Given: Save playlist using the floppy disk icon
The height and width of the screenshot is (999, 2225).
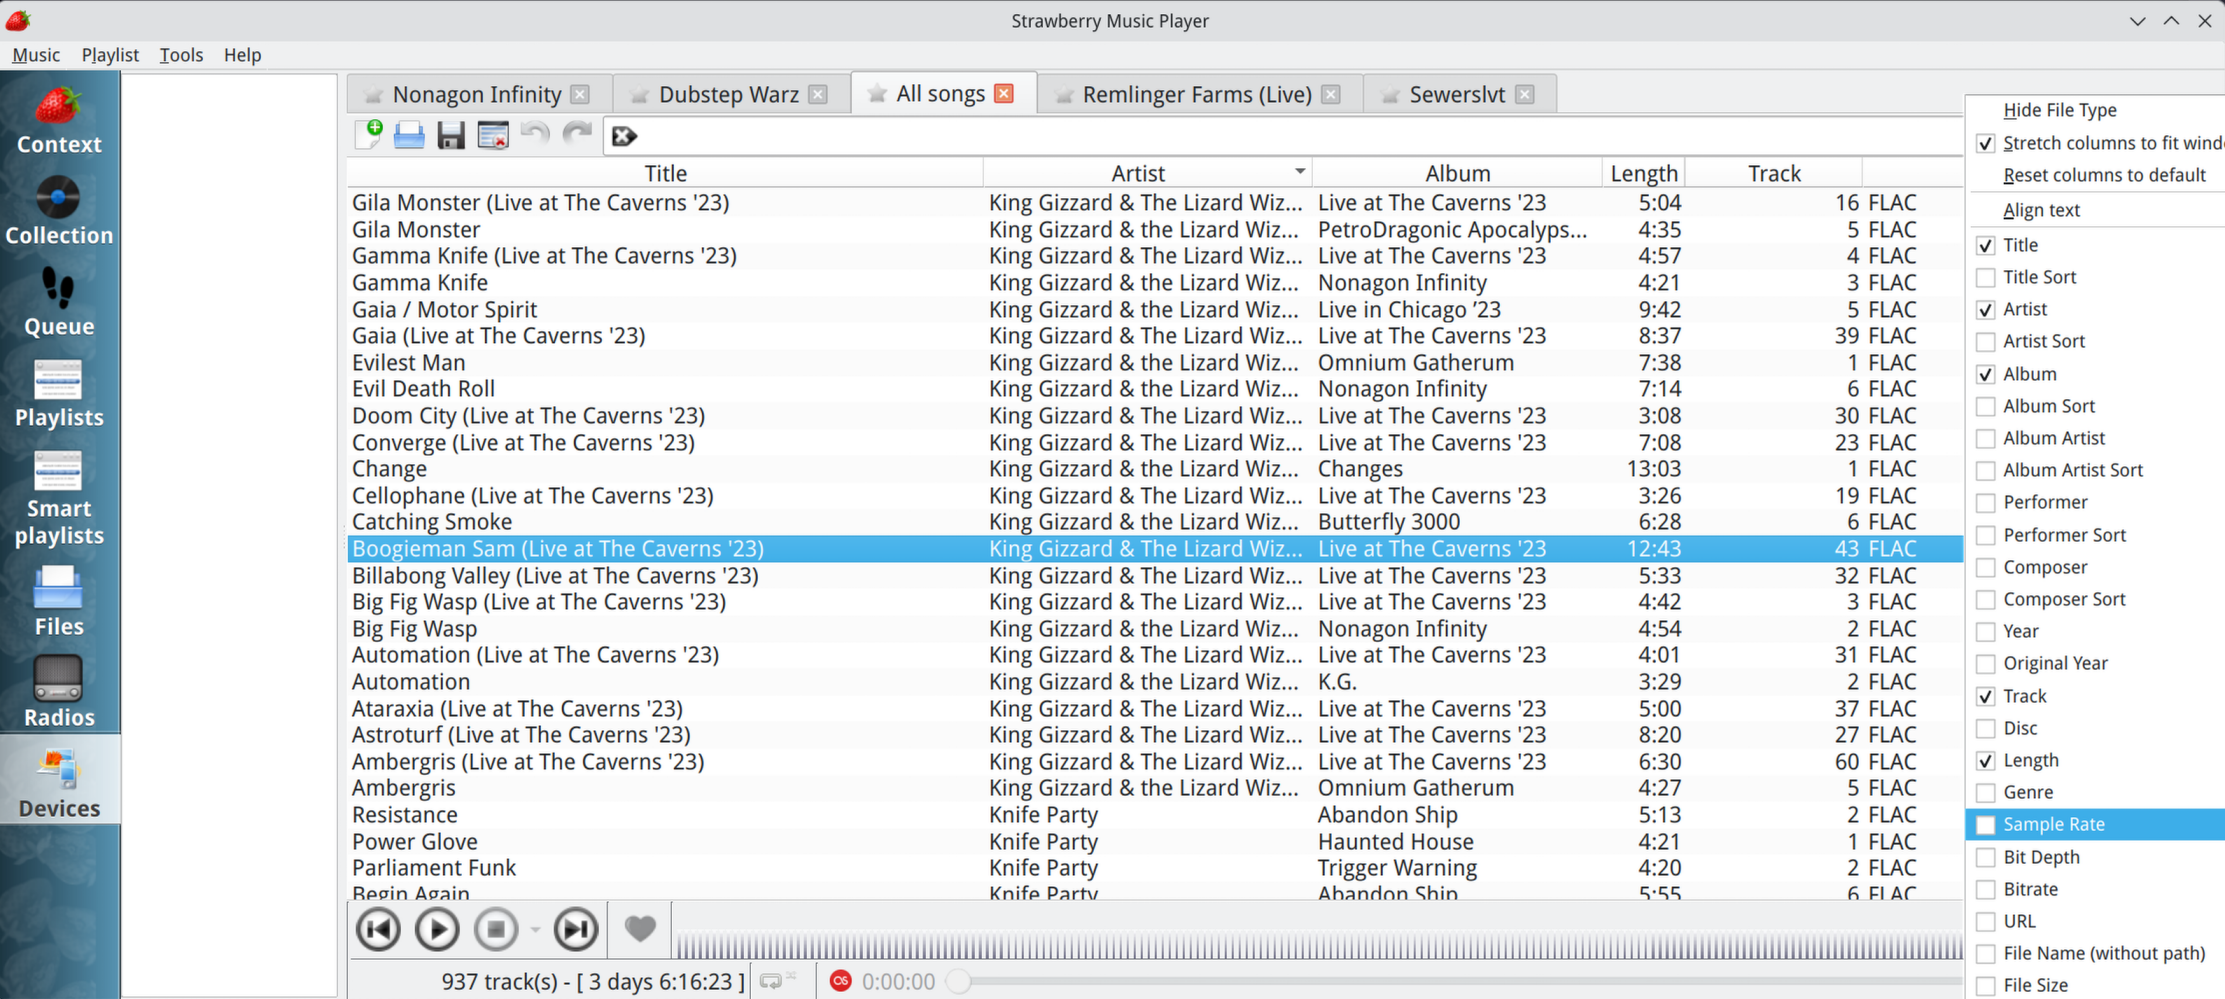Looking at the screenshot, I should (451, 135).
